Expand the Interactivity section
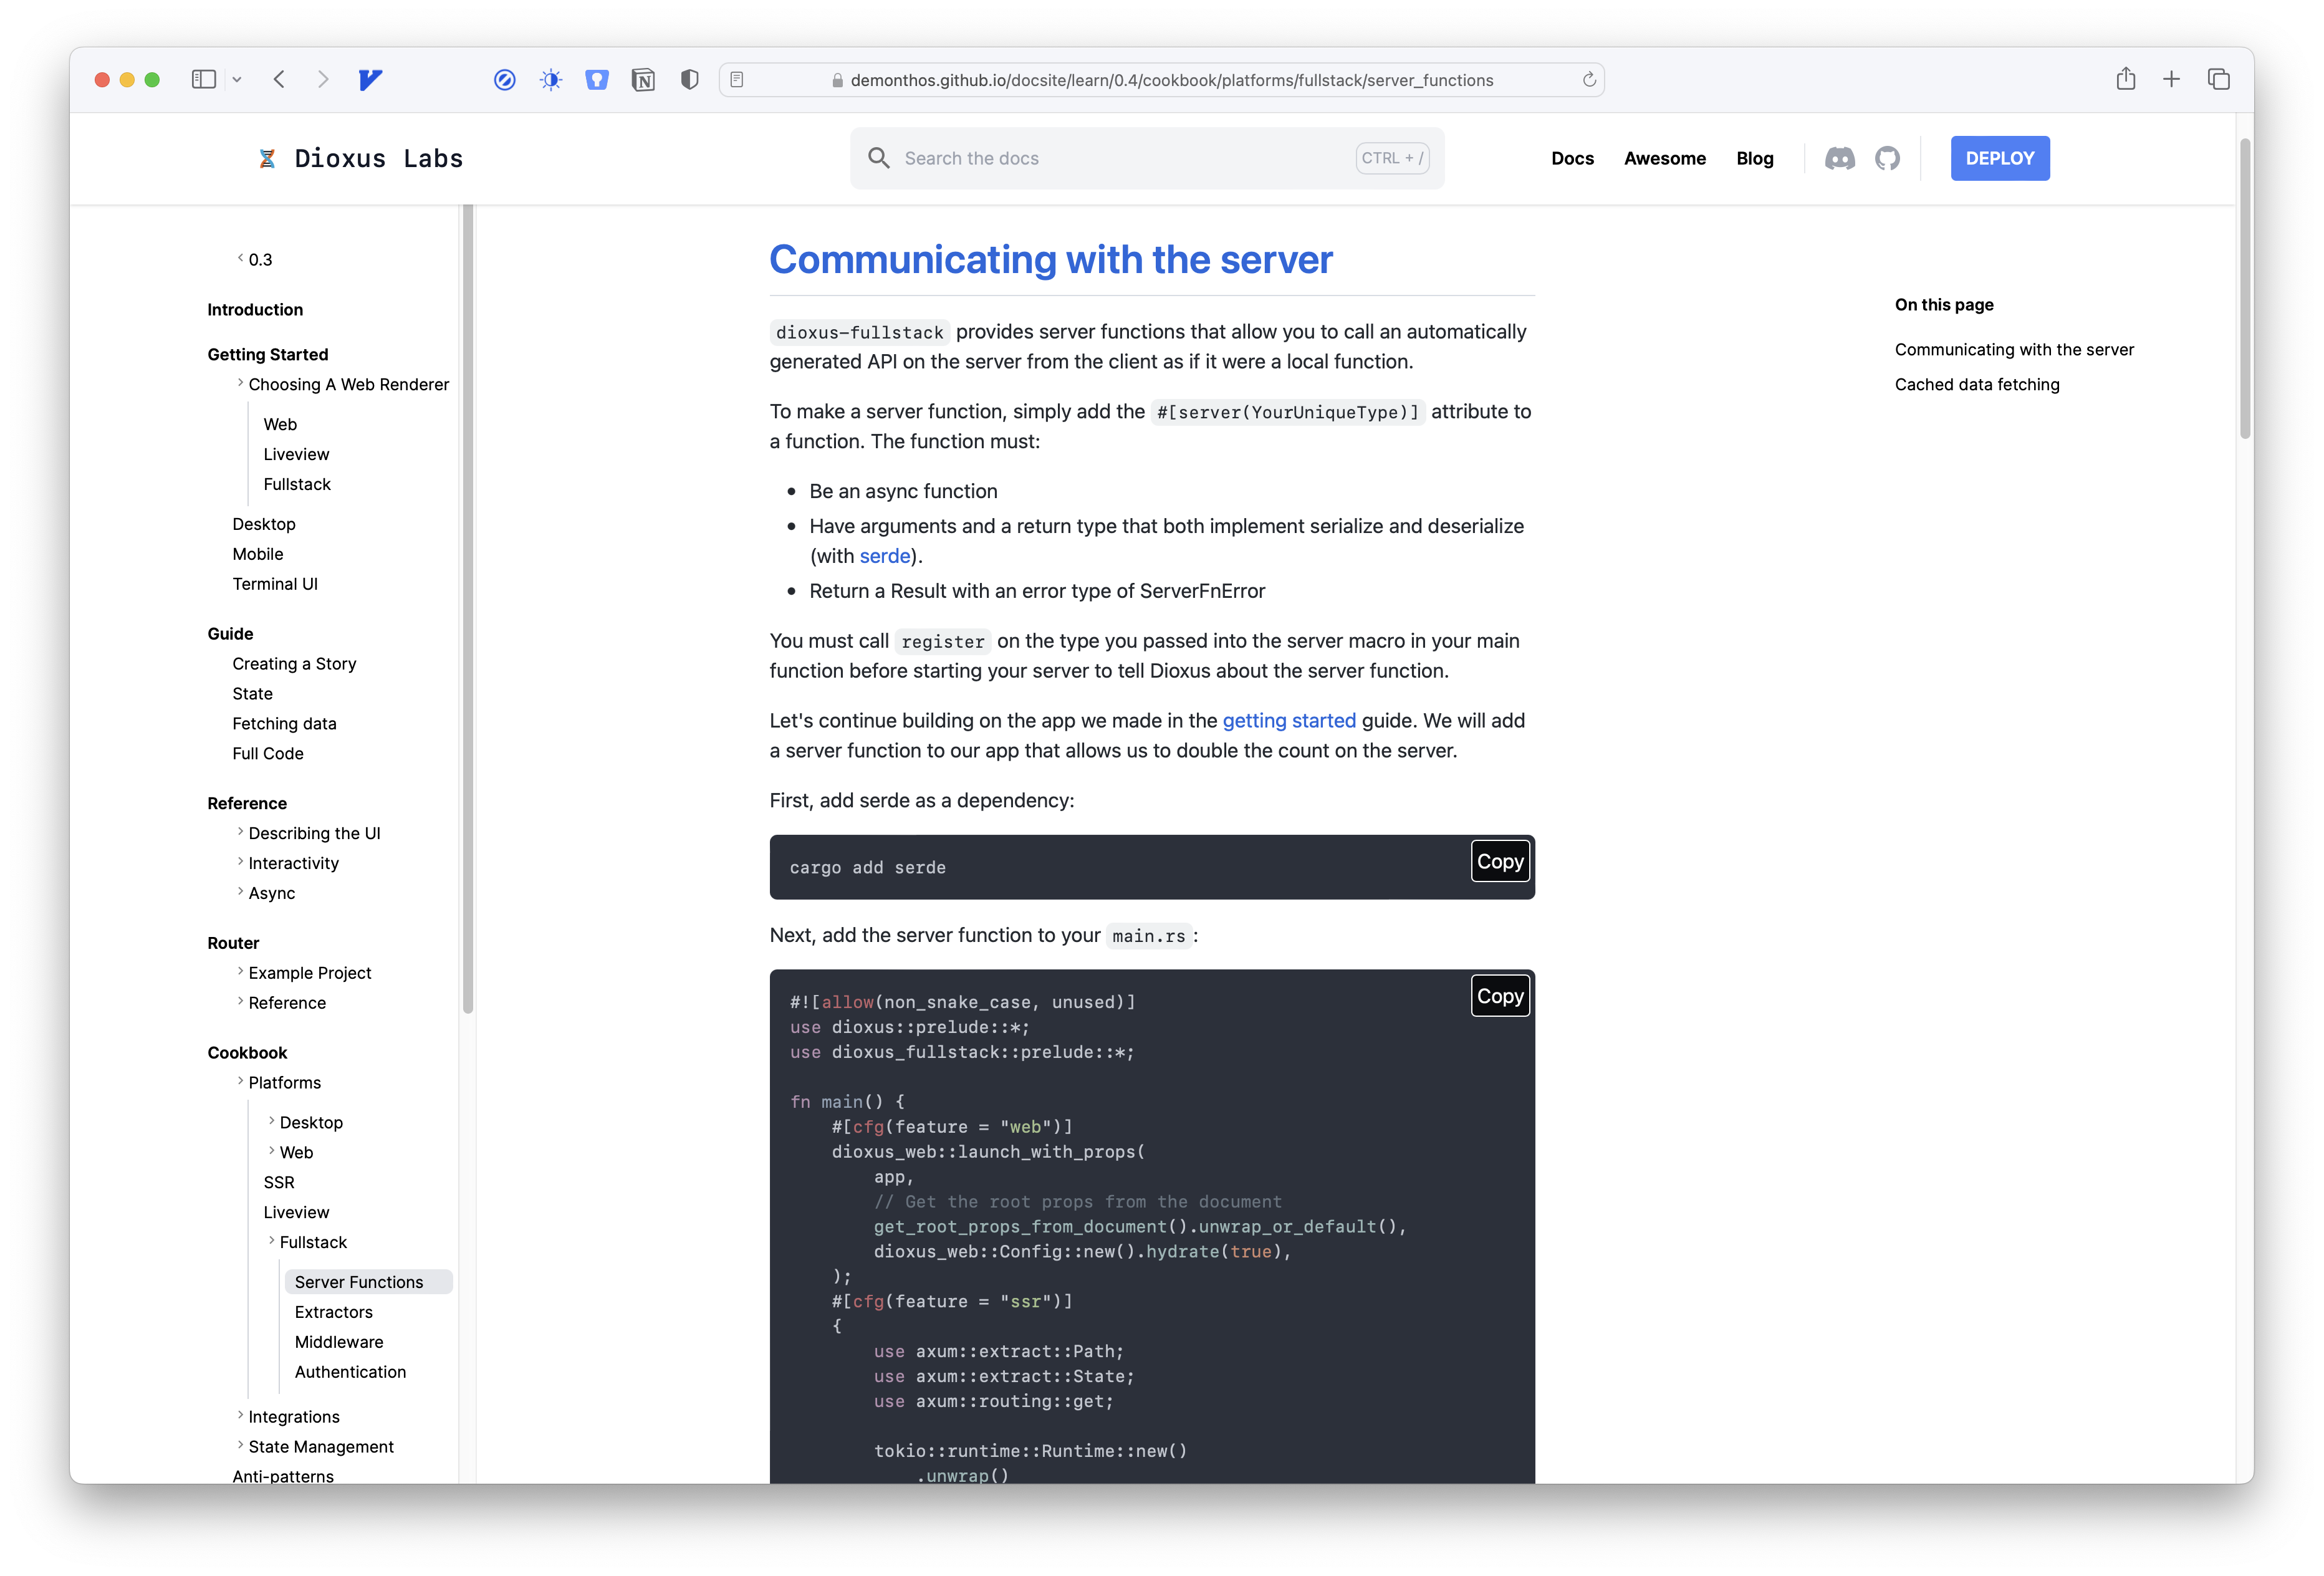This screenshot has height=1576, width=2324. 240,861
